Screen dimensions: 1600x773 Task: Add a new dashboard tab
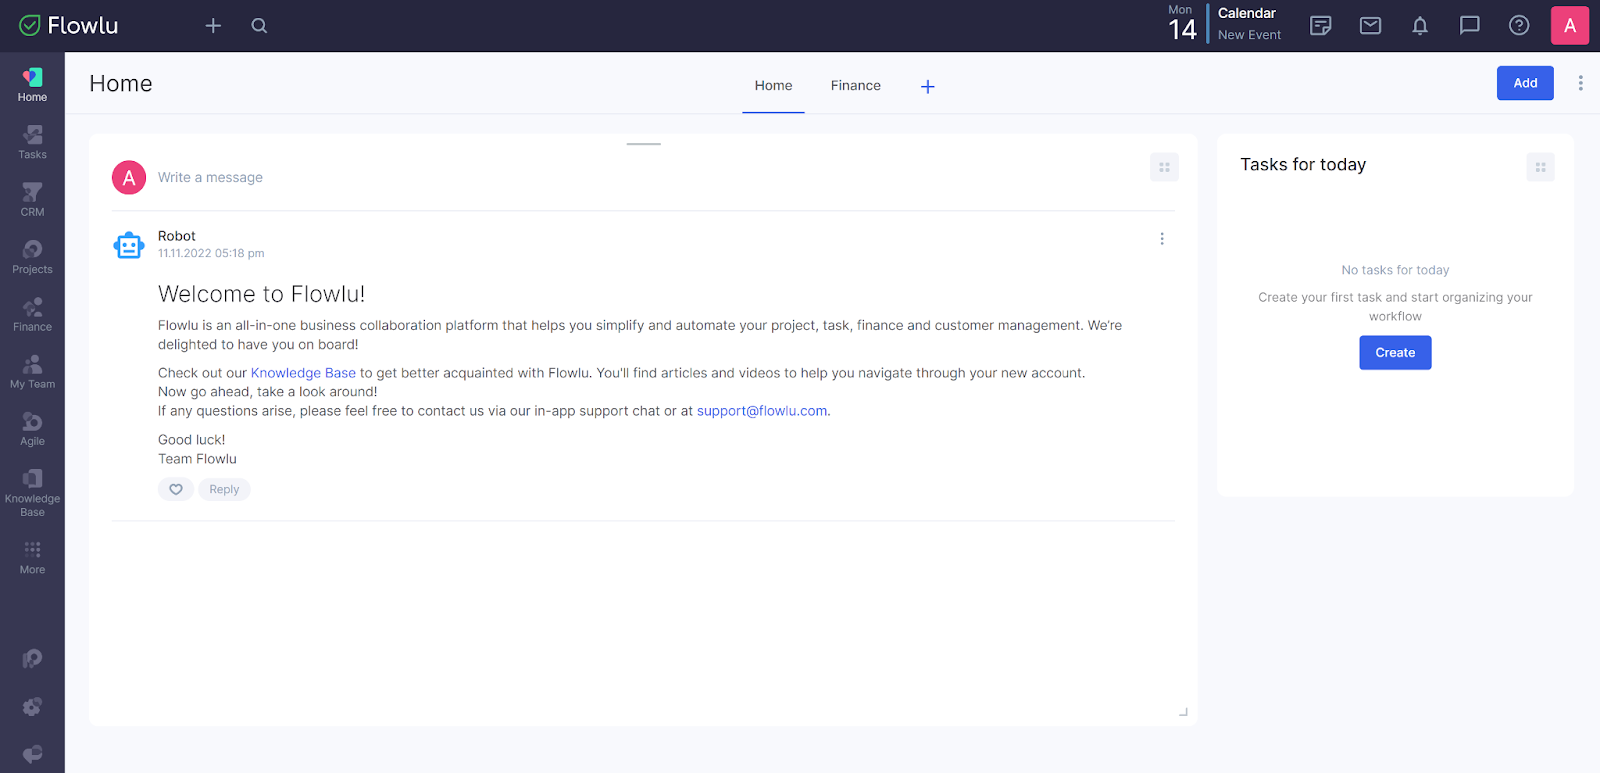click(927, 87)
